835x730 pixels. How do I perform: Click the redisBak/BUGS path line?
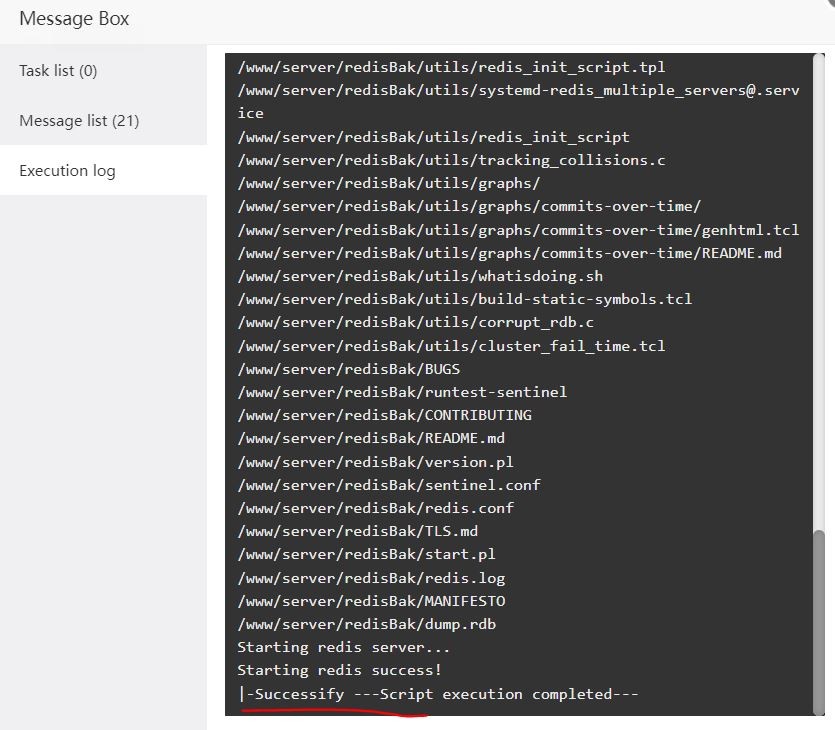pyautogui.click(x=348, y=369)
